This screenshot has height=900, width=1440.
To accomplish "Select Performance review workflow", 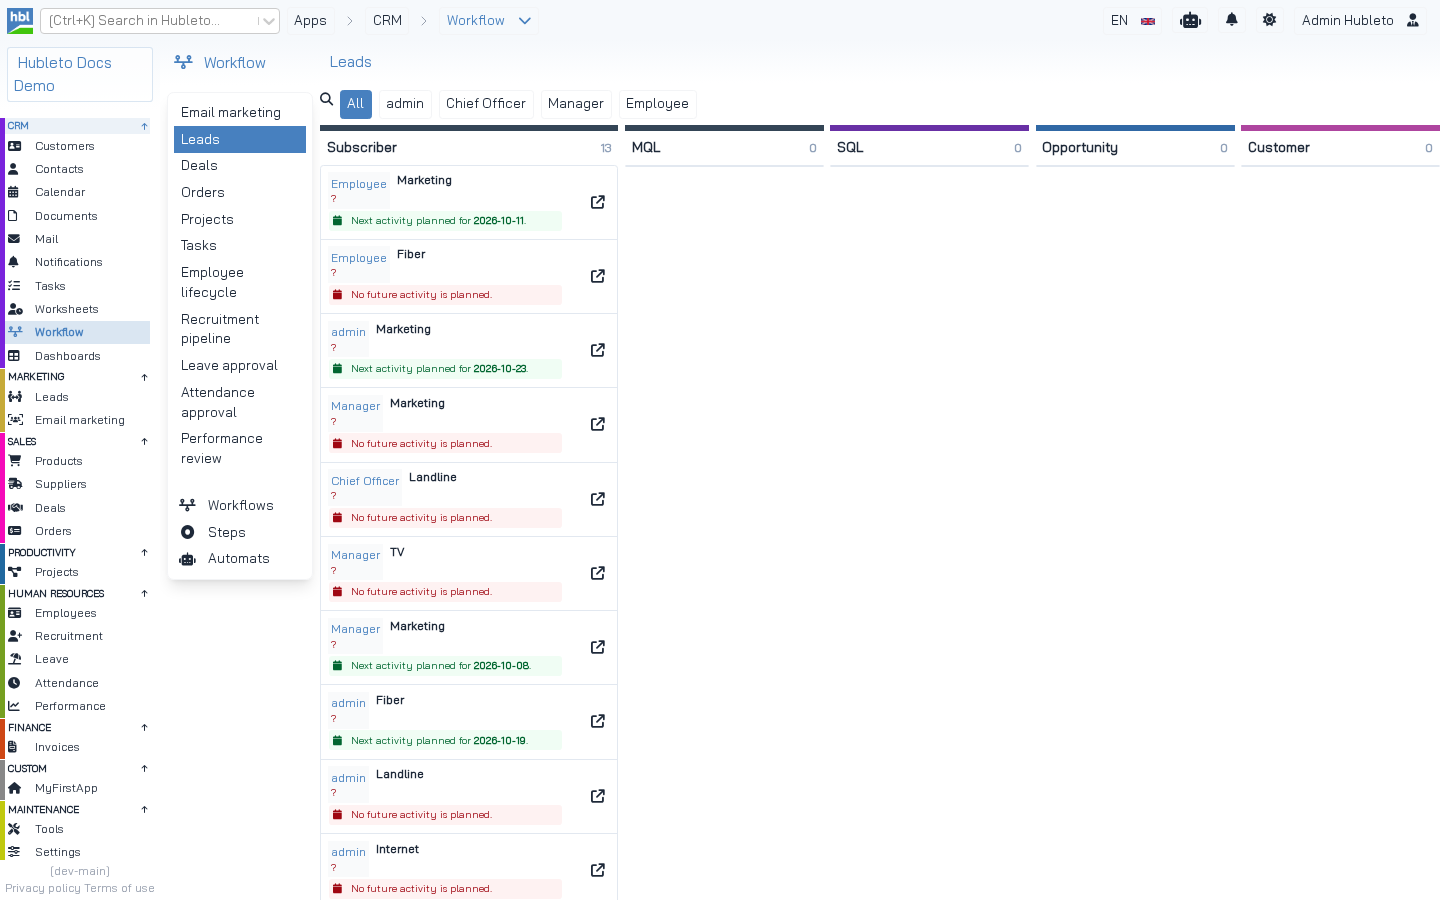I will pyautogui.click(x=240, y=449).
